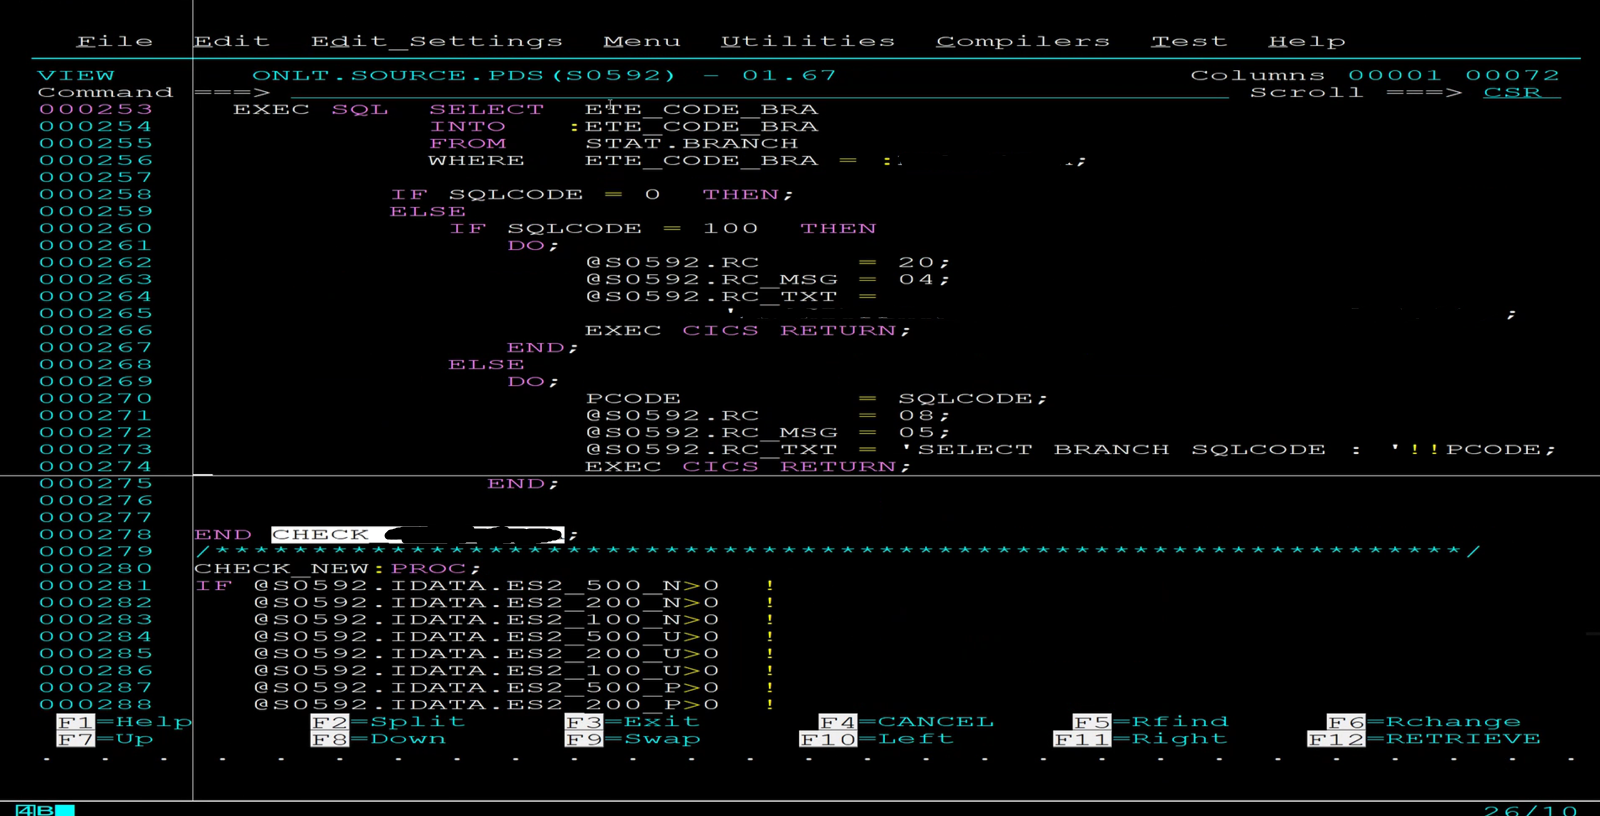Click the 'CHECK_NEW:PROC;' label
The image size is (1600, 816).
tap(337, 568)
